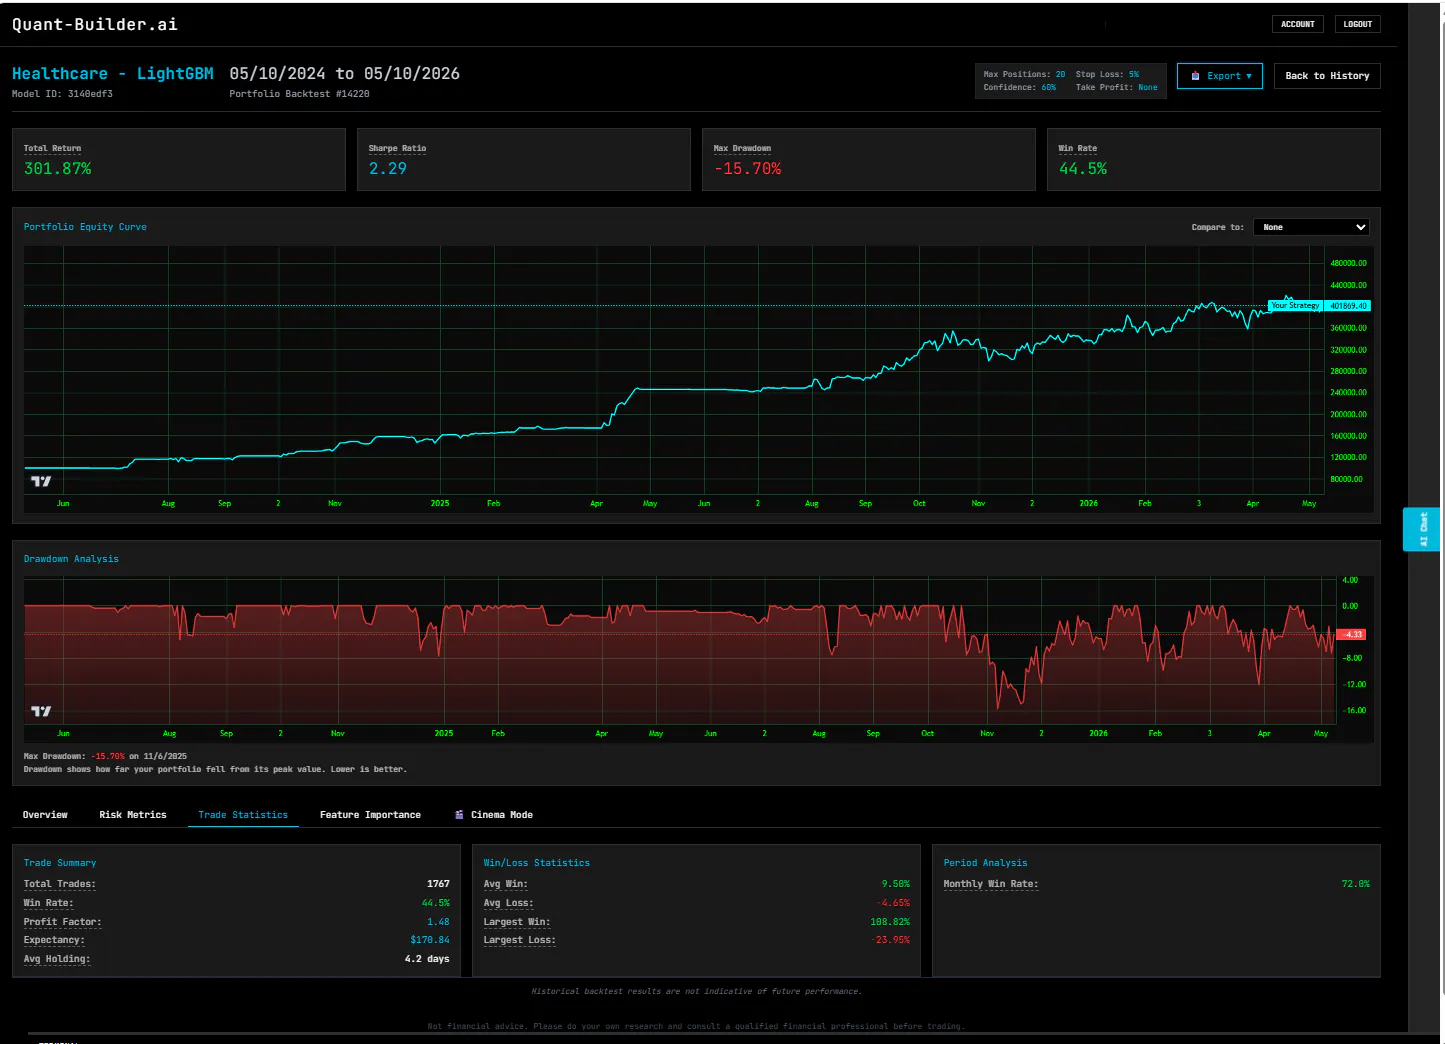The image size is (1445, 1044).
Task: Click the Portfolio Equity Curve heading
Action: [85, 227]
